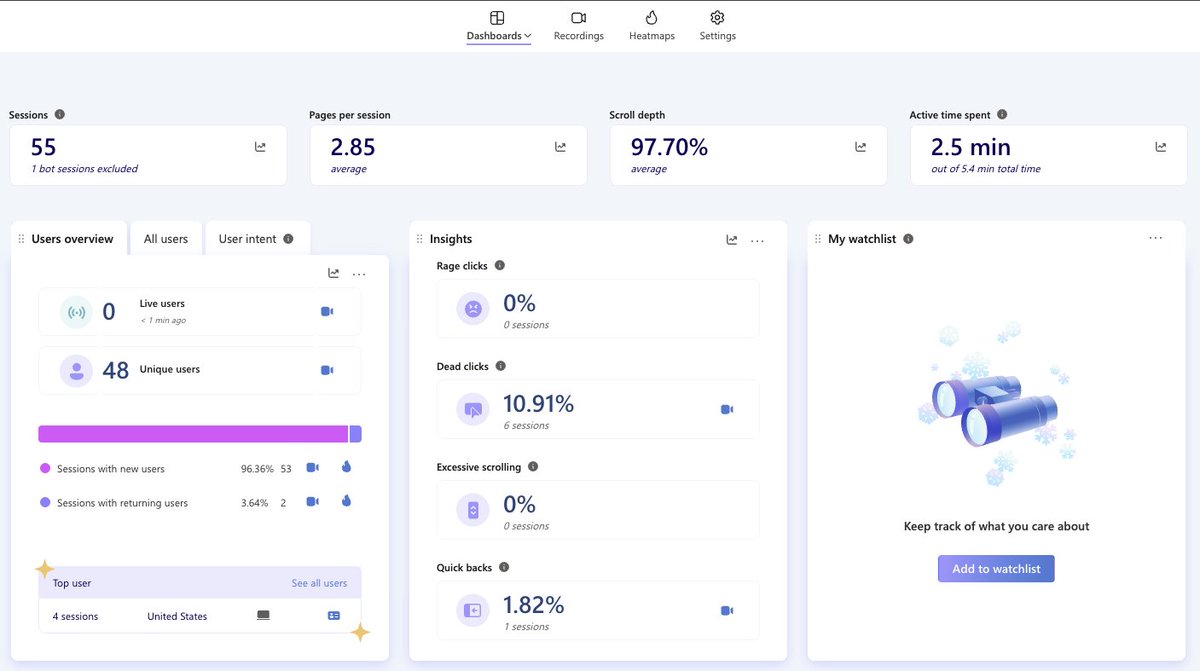Show the Quick backs info tooltip
This screenshot has width=1200, height=671.
pyautogui.click(x=504, y=568)
